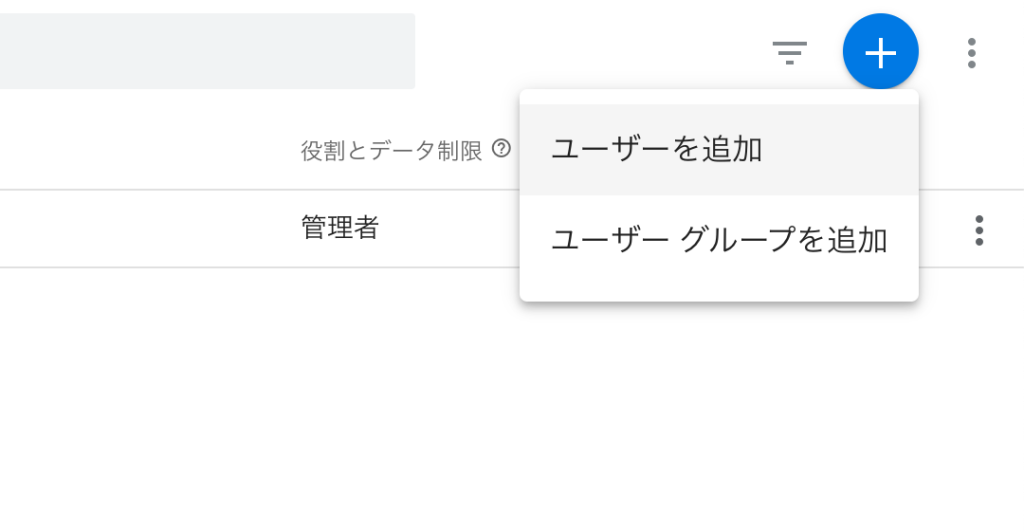Open the filter icon beside the plus button

click(x=790, y=52)
